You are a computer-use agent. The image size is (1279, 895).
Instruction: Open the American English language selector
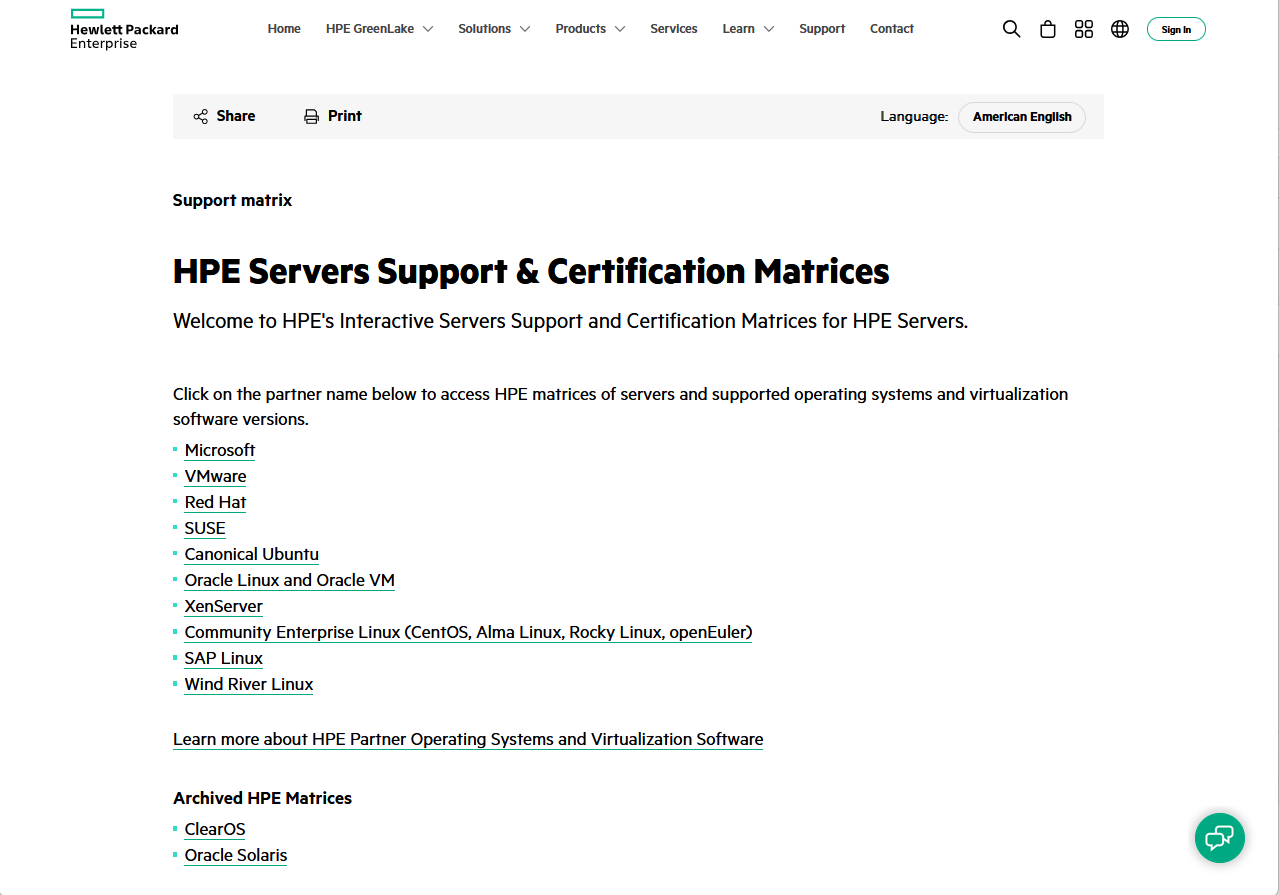tap(1022, 117)
